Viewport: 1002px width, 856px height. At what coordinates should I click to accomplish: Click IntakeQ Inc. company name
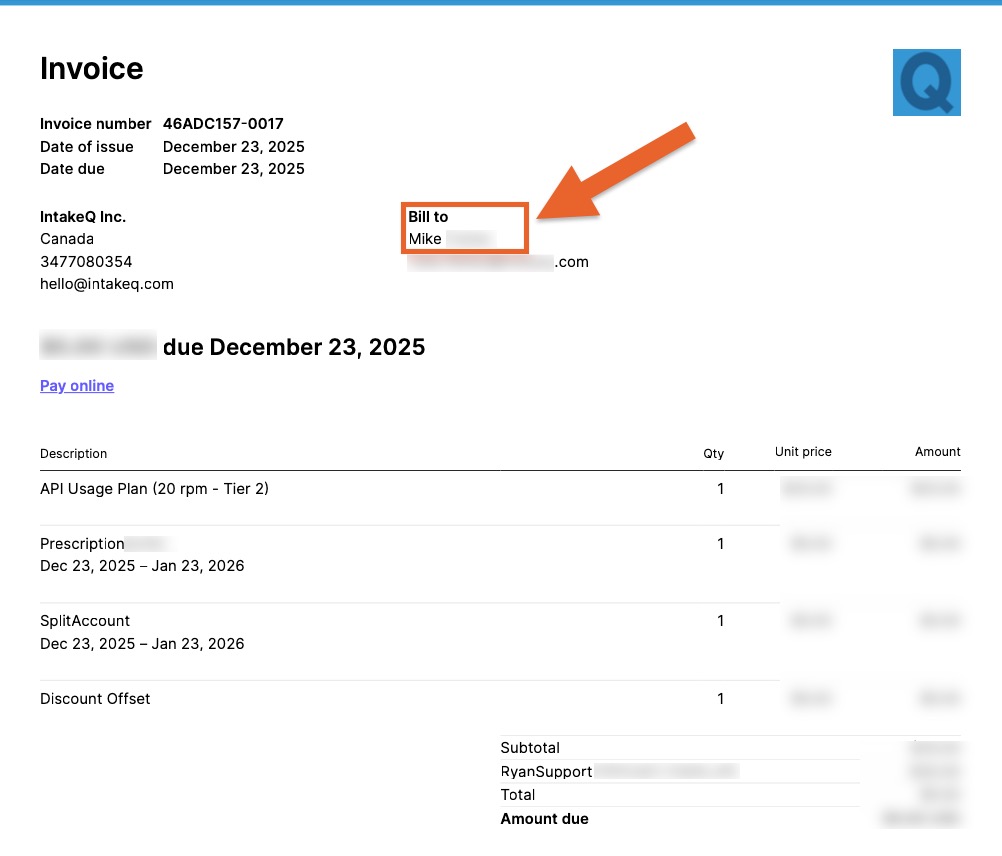[82, 217]
